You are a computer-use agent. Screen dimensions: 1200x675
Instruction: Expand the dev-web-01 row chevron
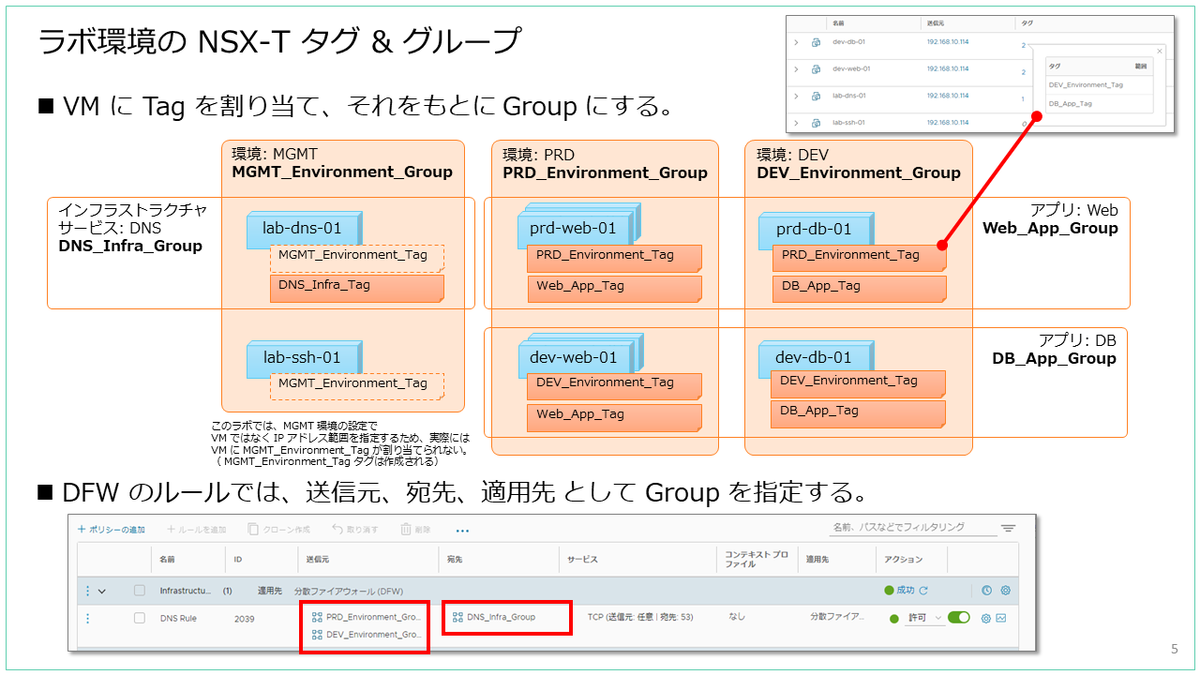[797, 69]
